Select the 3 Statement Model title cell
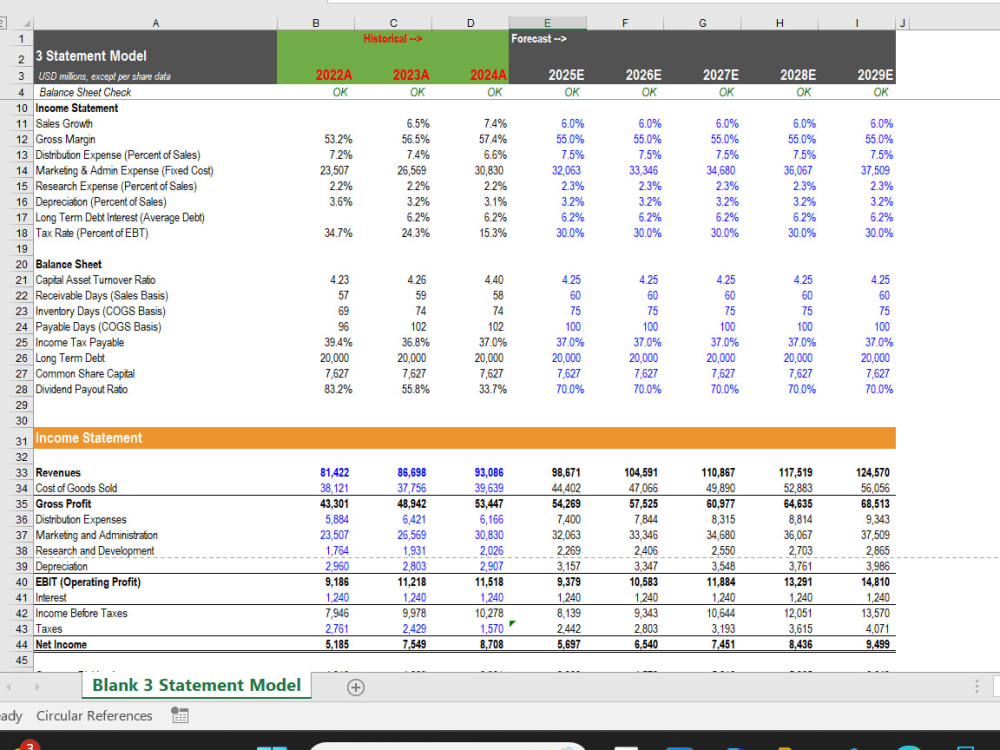The height and width of the screenshot is (750, 1000). tap(156, 56)
